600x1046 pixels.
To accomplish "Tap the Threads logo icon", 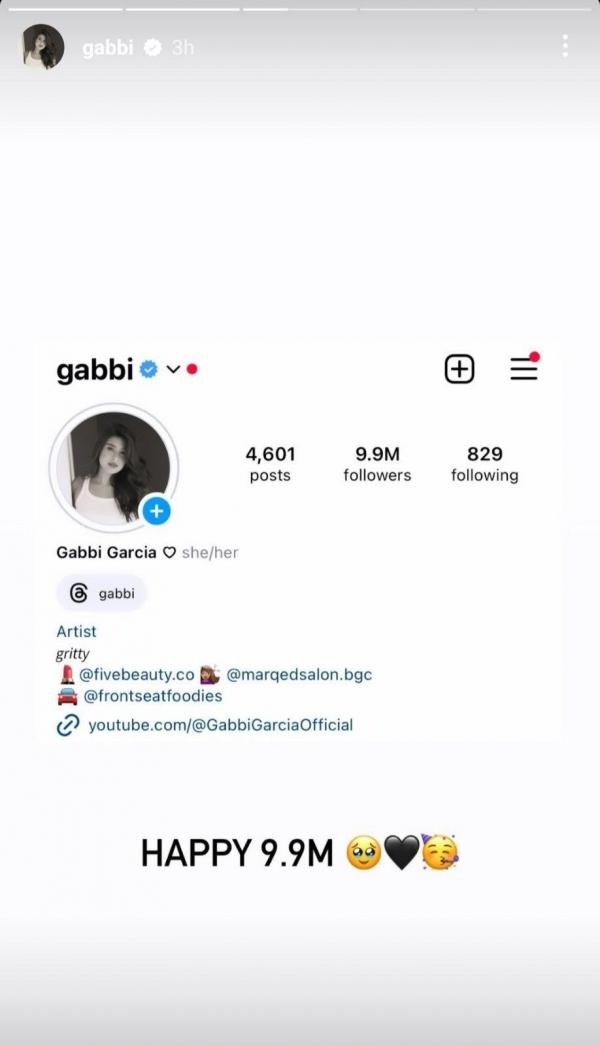I will tap(79, 593).
